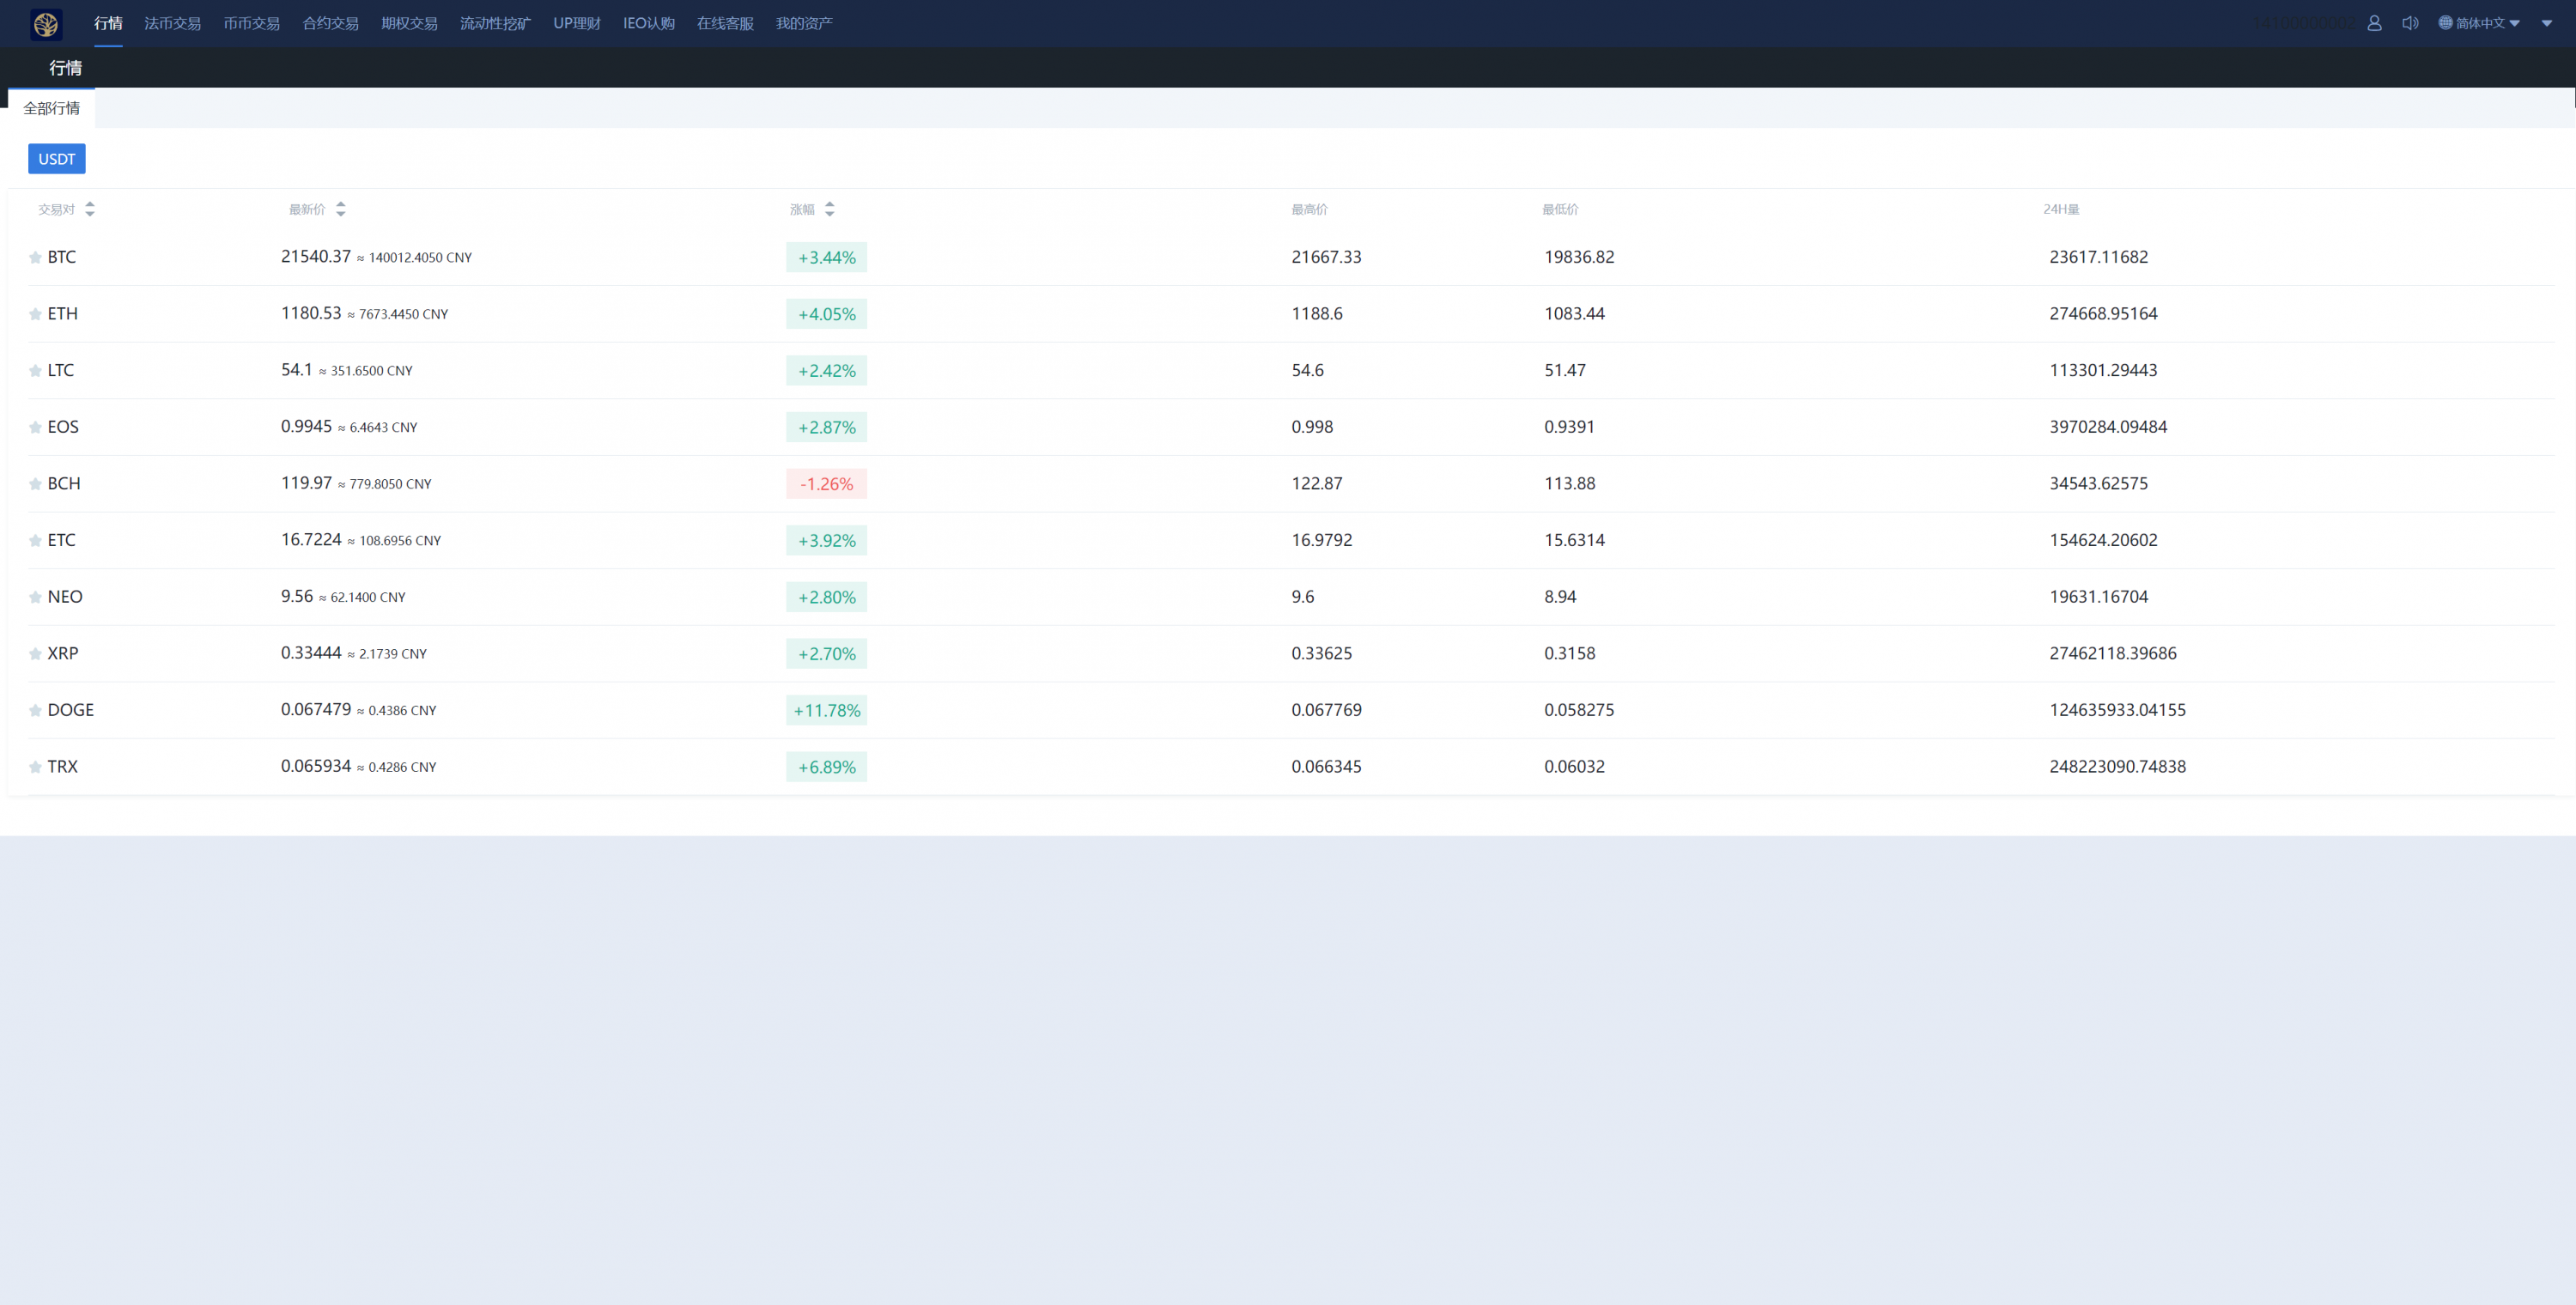Go to 我的资产 page
This screenshot has height=1305, width=2576.
point(803,23)
